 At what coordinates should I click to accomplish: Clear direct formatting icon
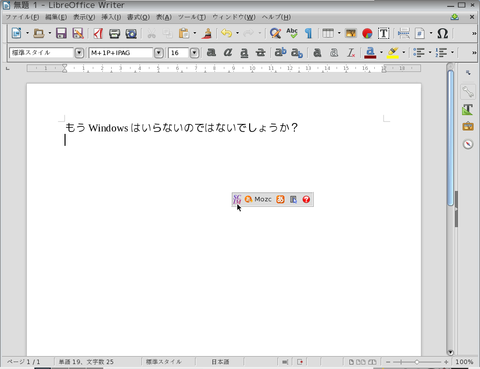click(x=351, y=52)
